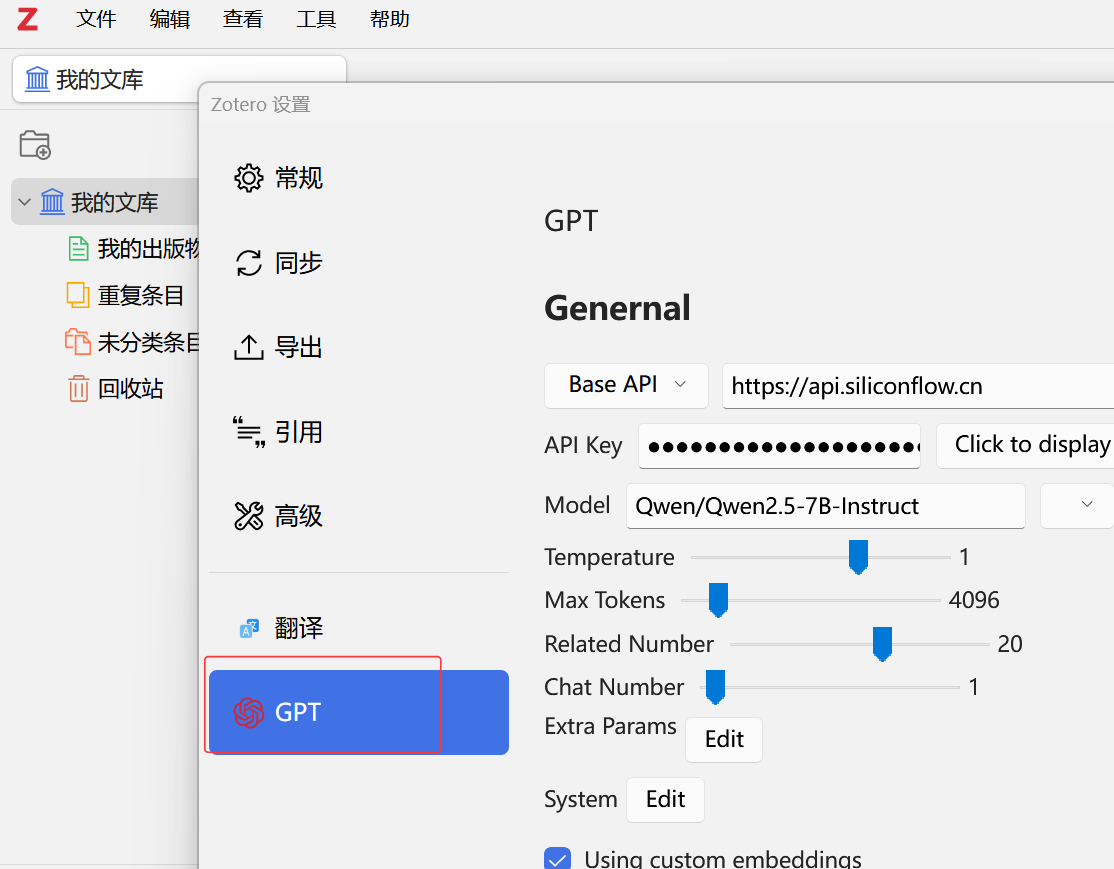Click the quote icon beside 引用
Viewport: 1114px width, 869px height.
pos(249,432)
